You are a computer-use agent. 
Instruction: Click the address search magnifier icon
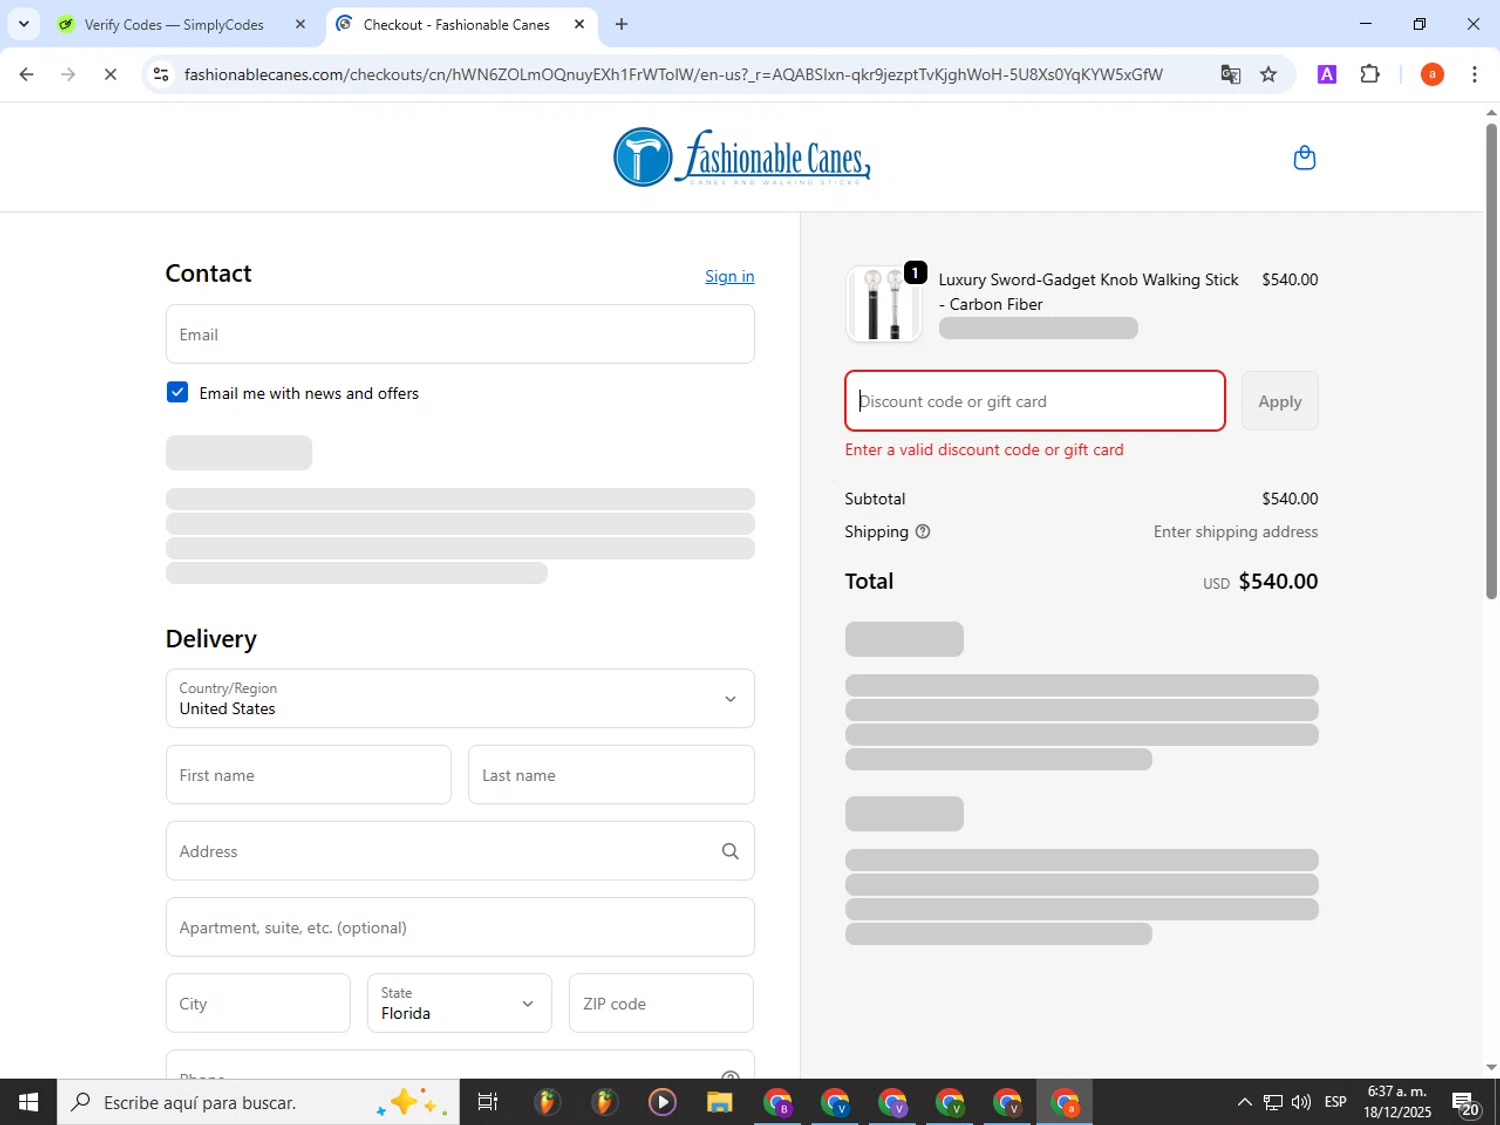730,851
